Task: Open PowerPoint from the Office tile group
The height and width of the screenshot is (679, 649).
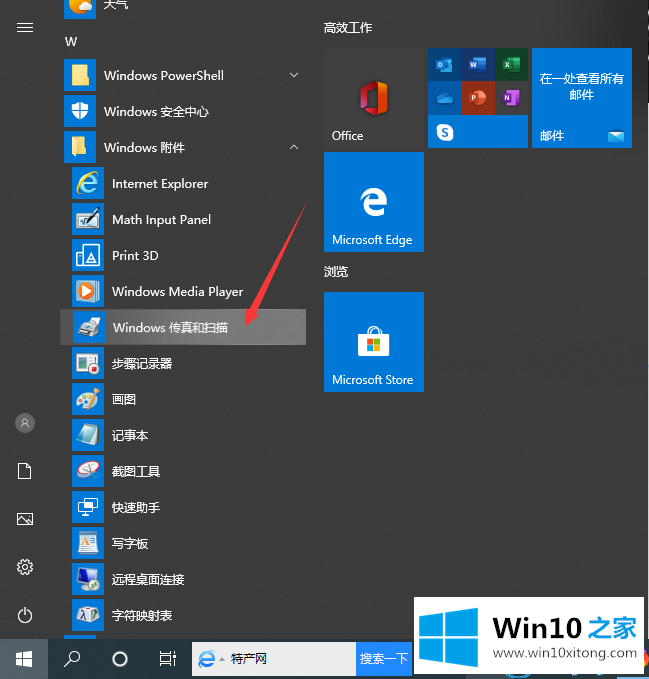Action: click(x=478, y=98)
